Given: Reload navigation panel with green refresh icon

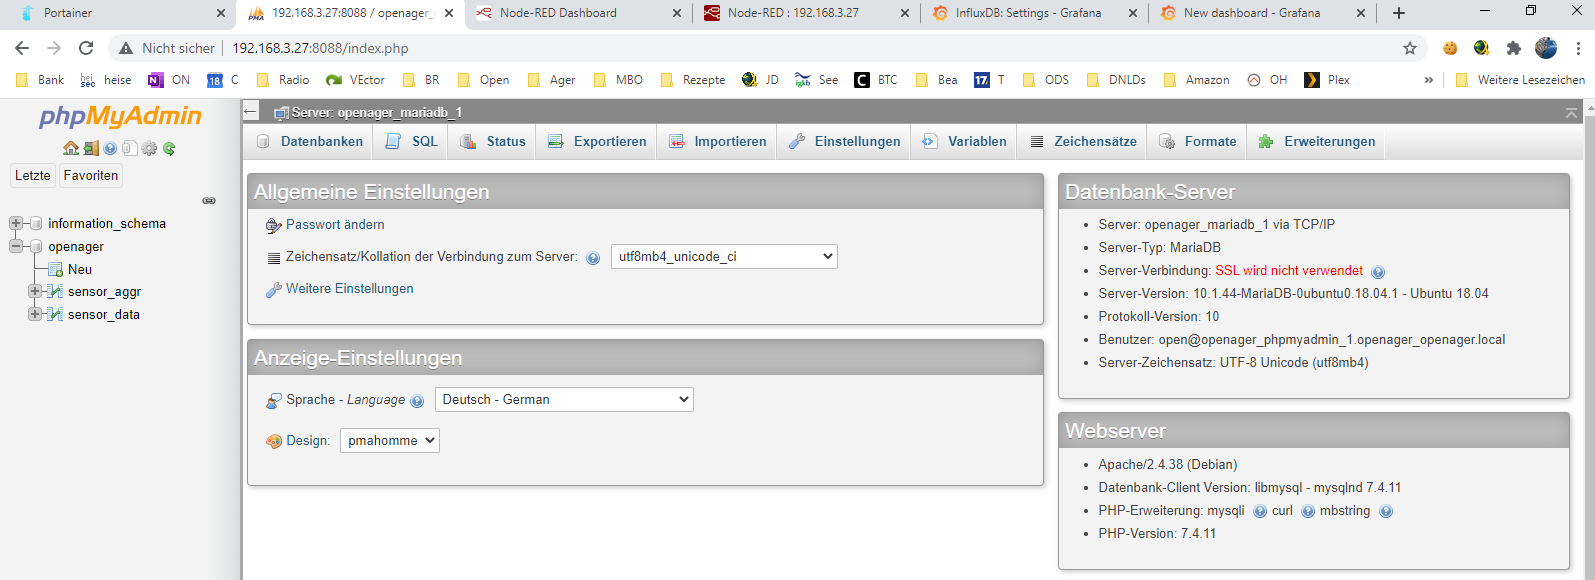Looking at the screenshot, I should pos(169,149).
